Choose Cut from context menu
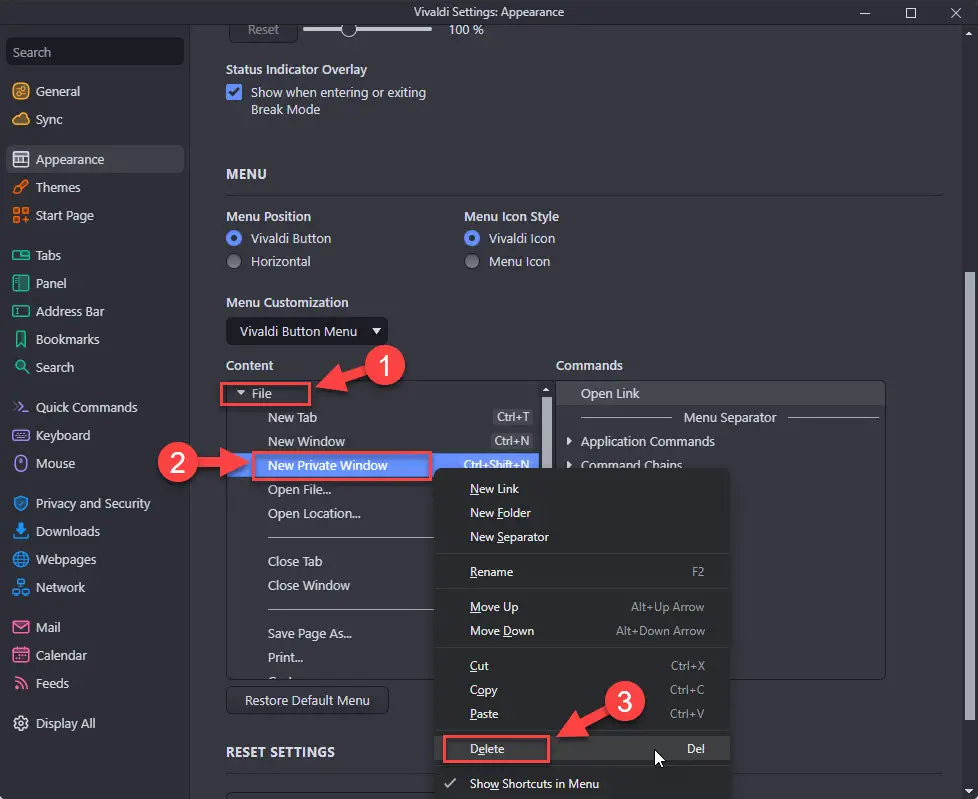This screenshot has width=978, height=799. pyautogui.click(x=582, y=666)
